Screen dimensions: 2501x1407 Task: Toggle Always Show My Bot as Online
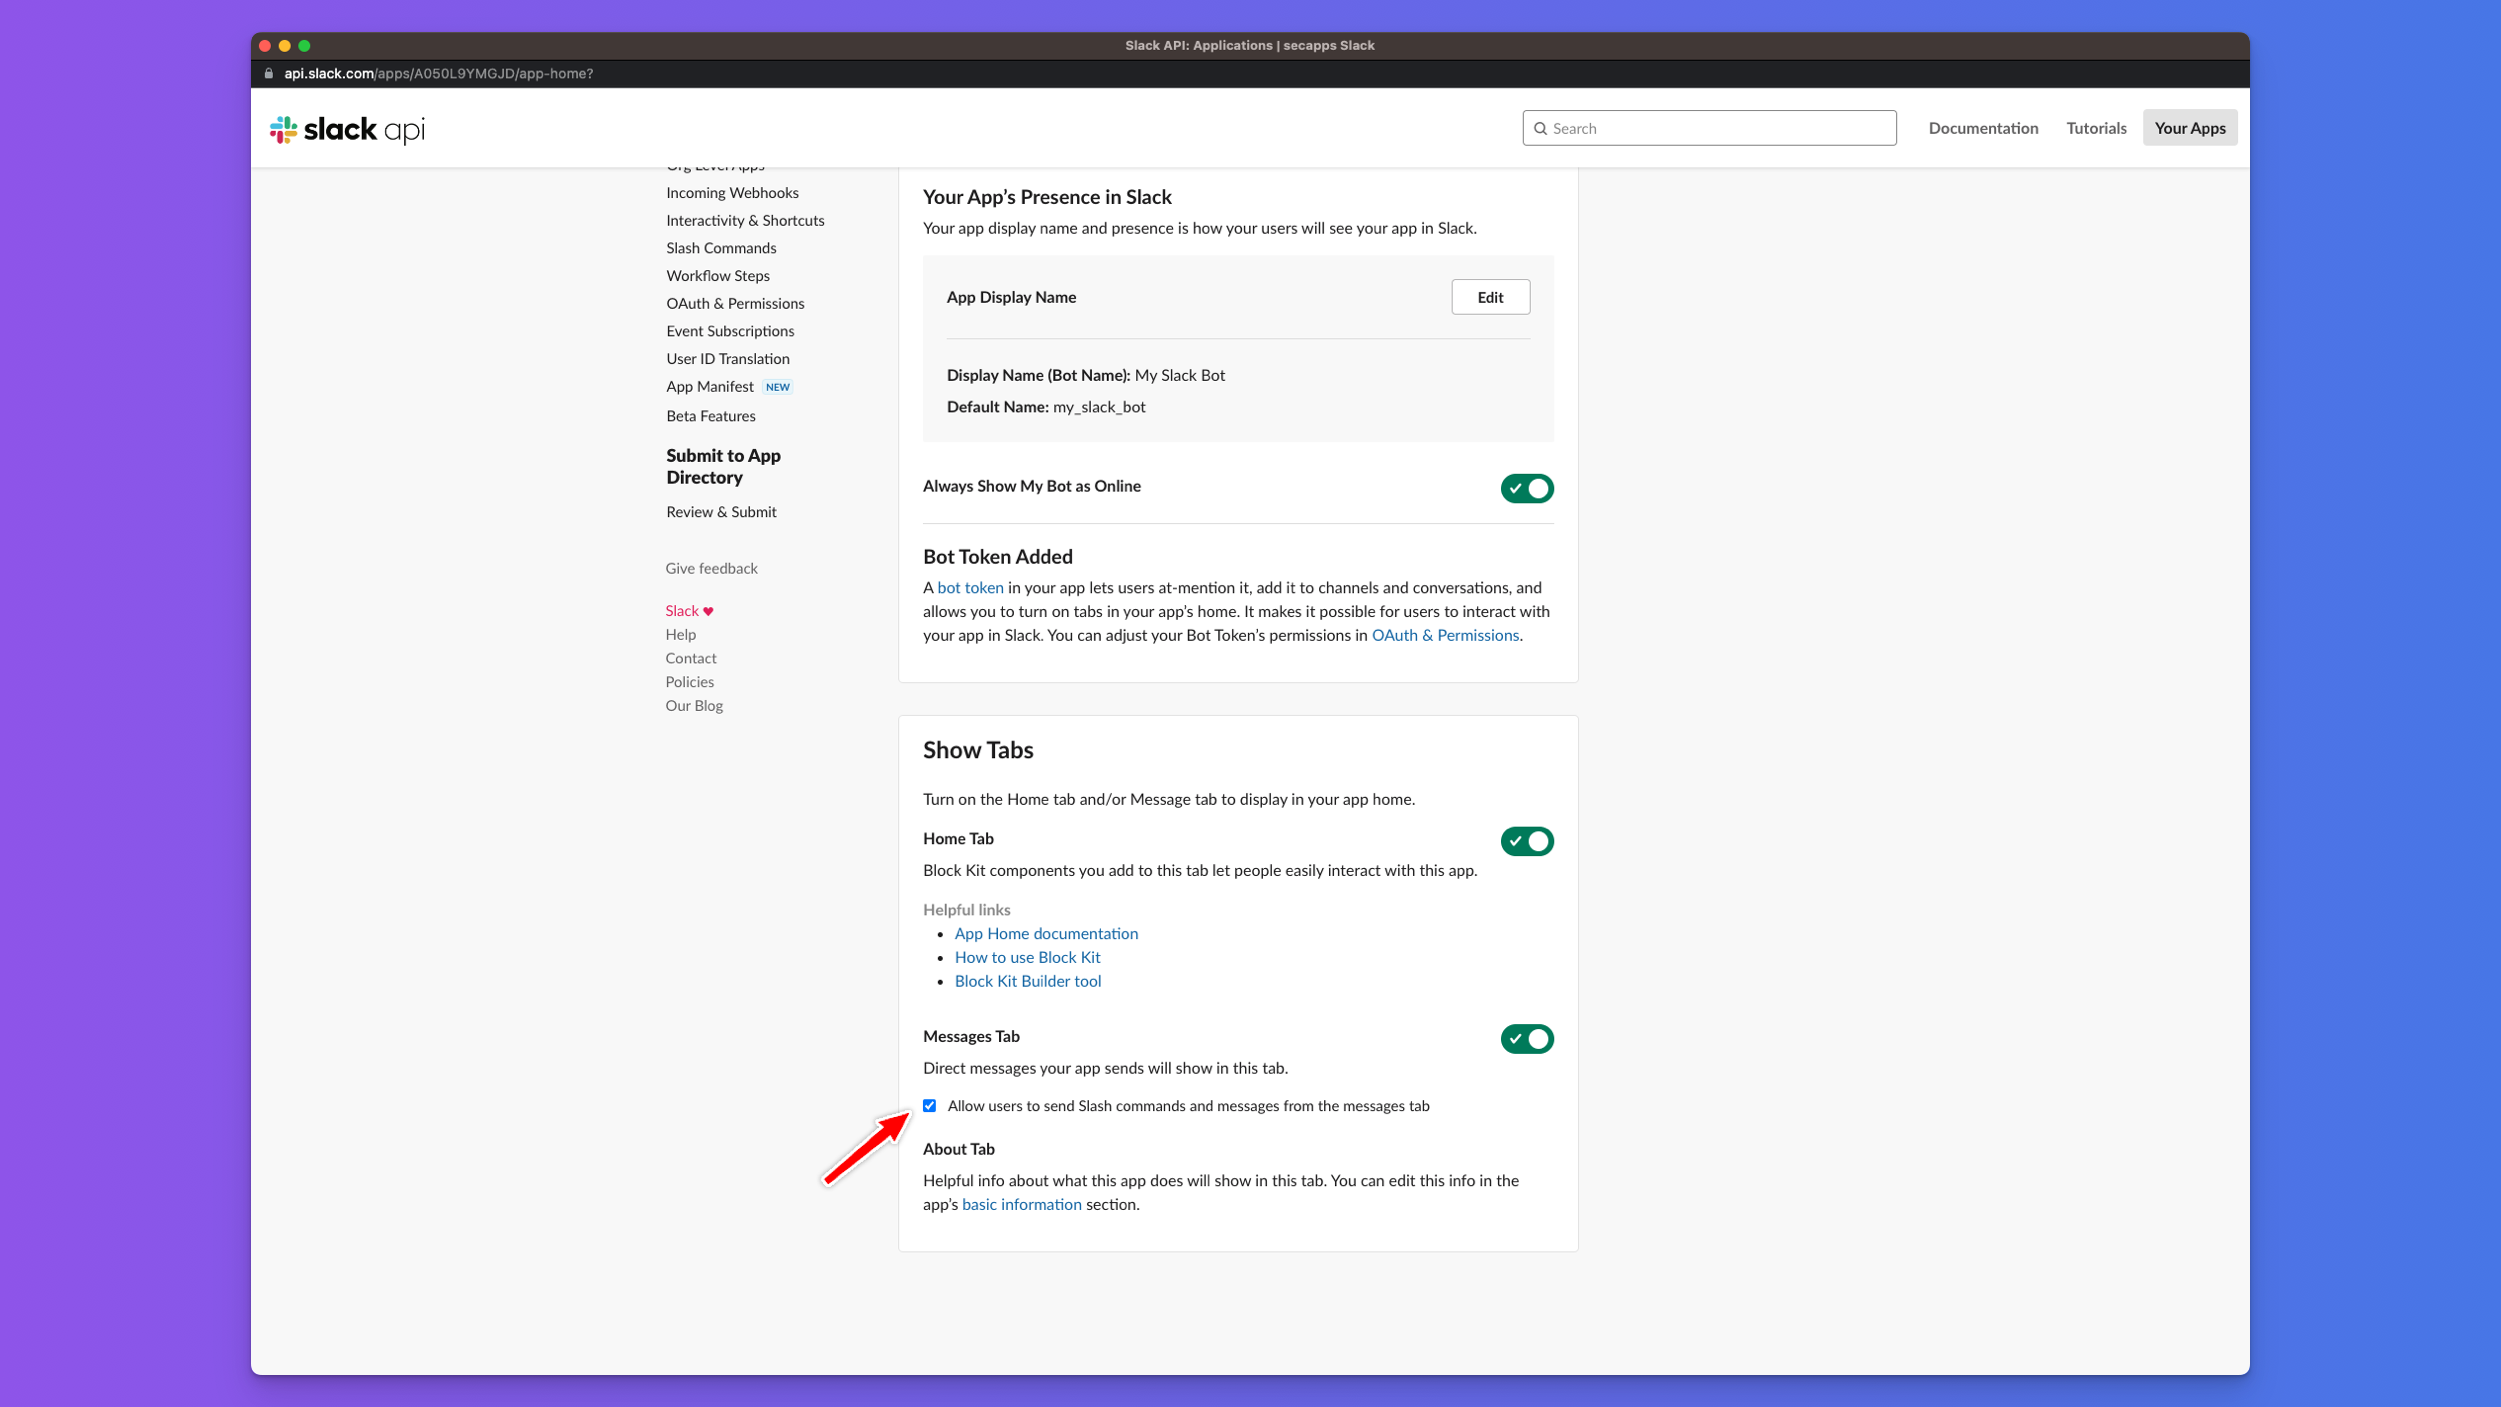click(1526, 488)
